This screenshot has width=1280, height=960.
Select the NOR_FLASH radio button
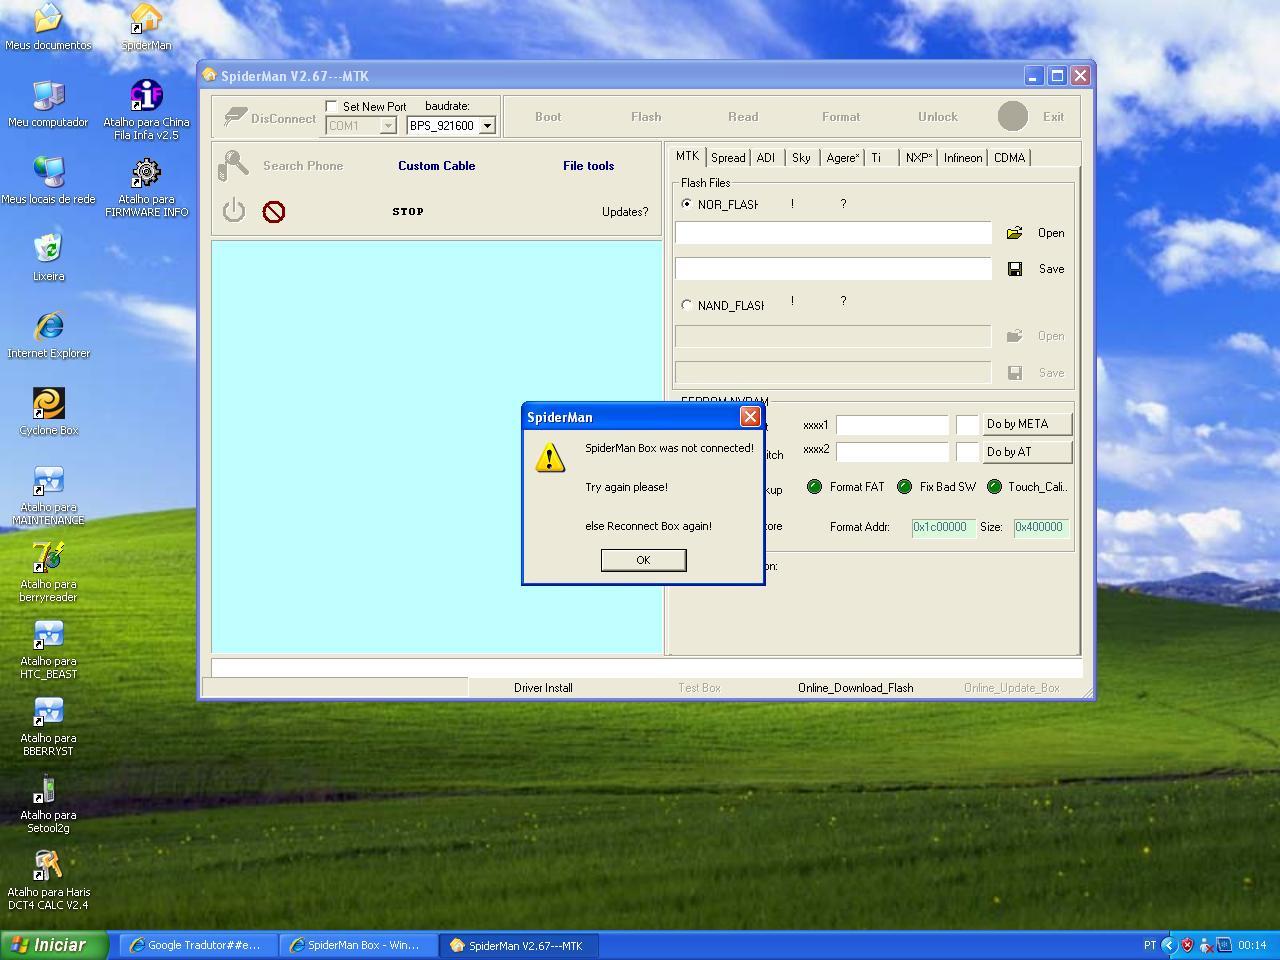[686, 204]
